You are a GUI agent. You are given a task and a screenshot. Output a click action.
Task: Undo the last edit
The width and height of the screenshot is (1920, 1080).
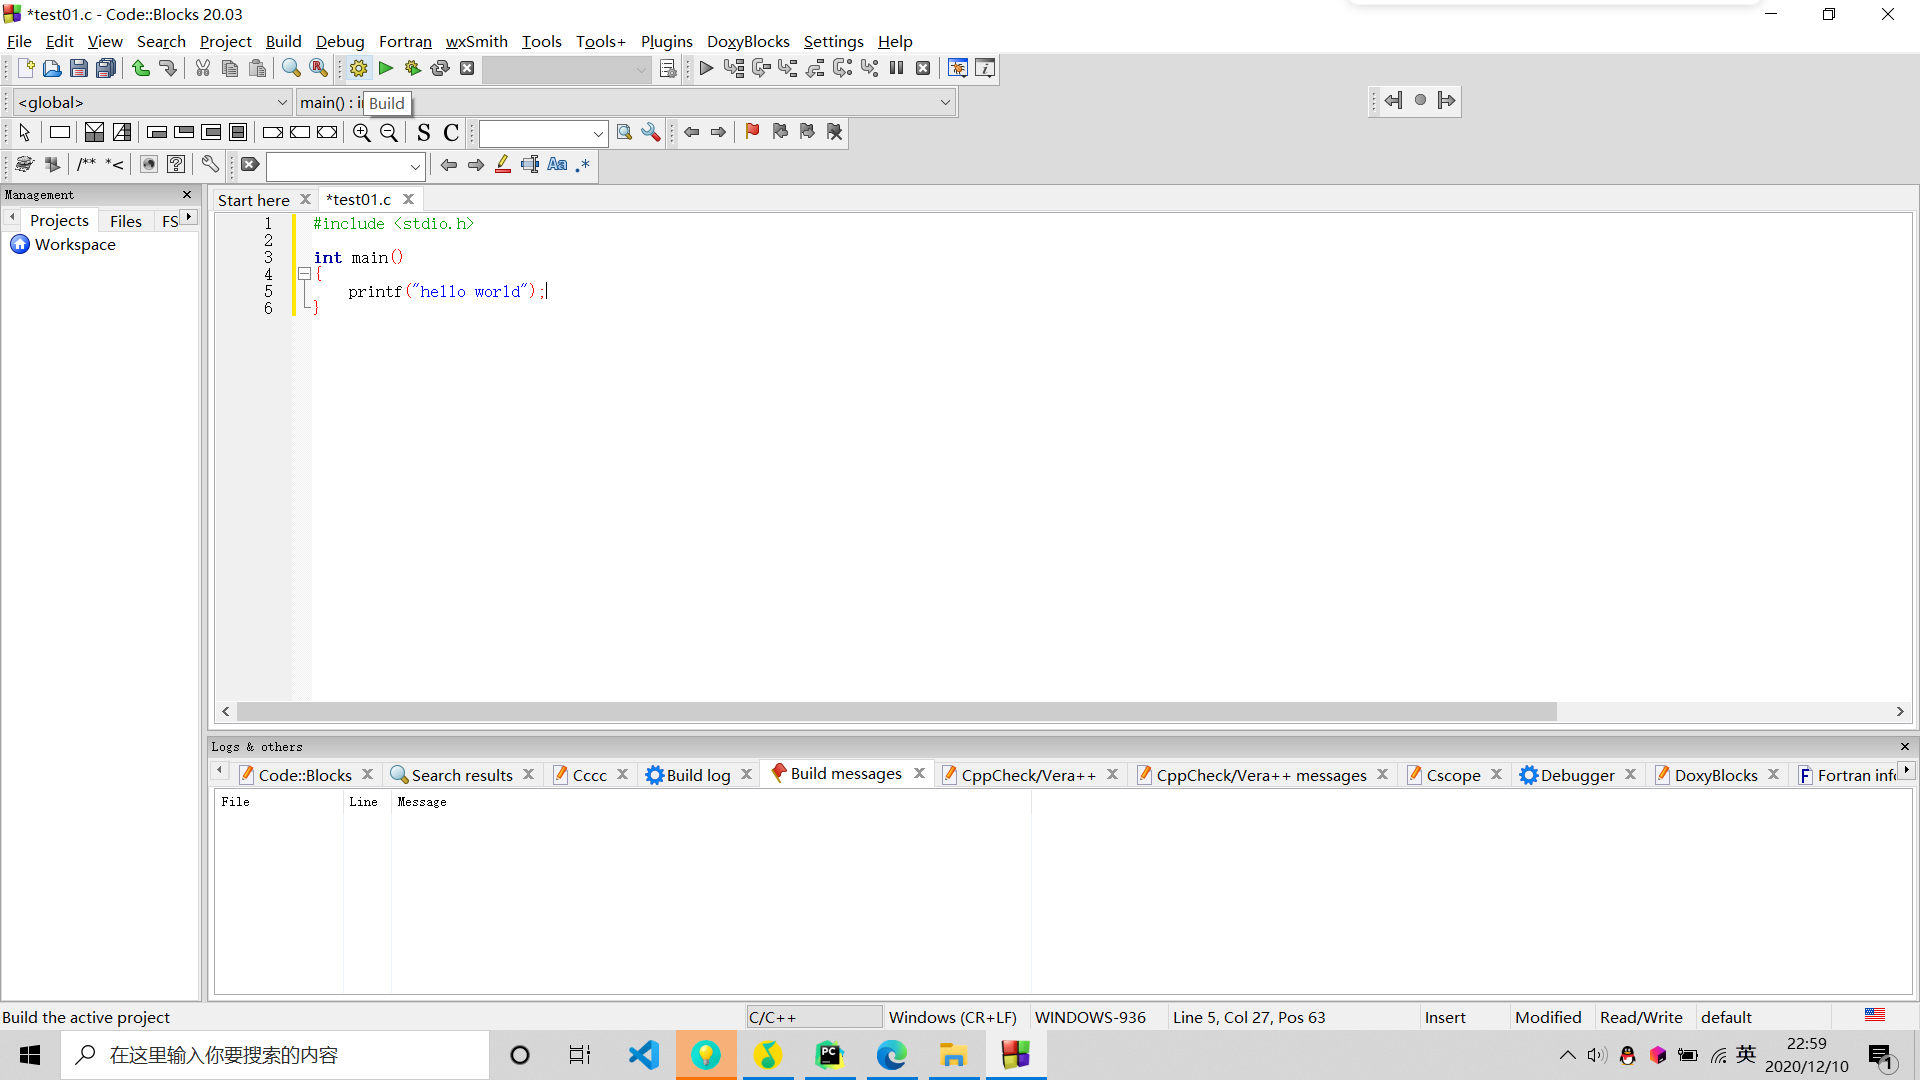click(141, 68)
